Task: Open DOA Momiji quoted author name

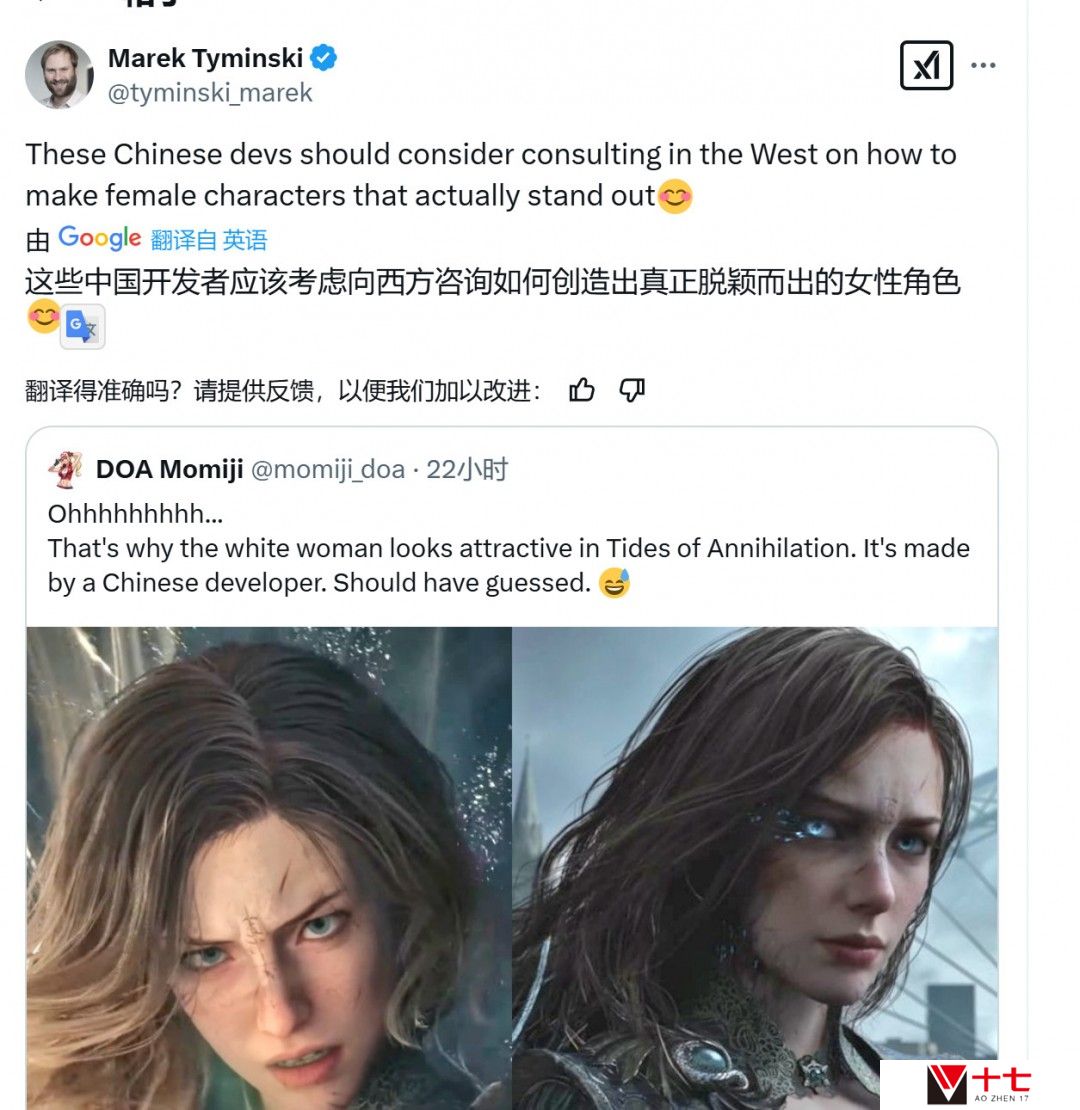Action: click(x=170, y=469)
